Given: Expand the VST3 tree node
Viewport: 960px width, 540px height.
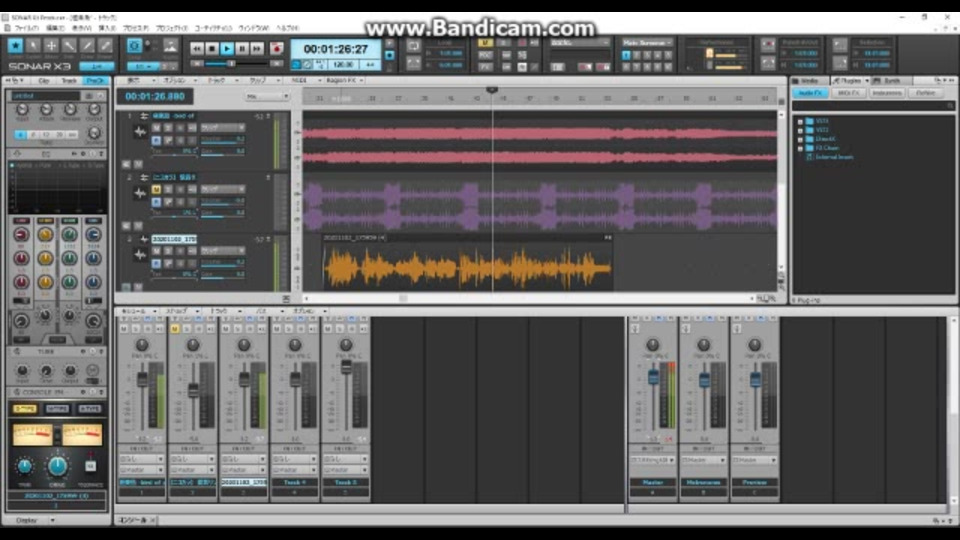Looking at the screenshot, I should tap(800, 121).
